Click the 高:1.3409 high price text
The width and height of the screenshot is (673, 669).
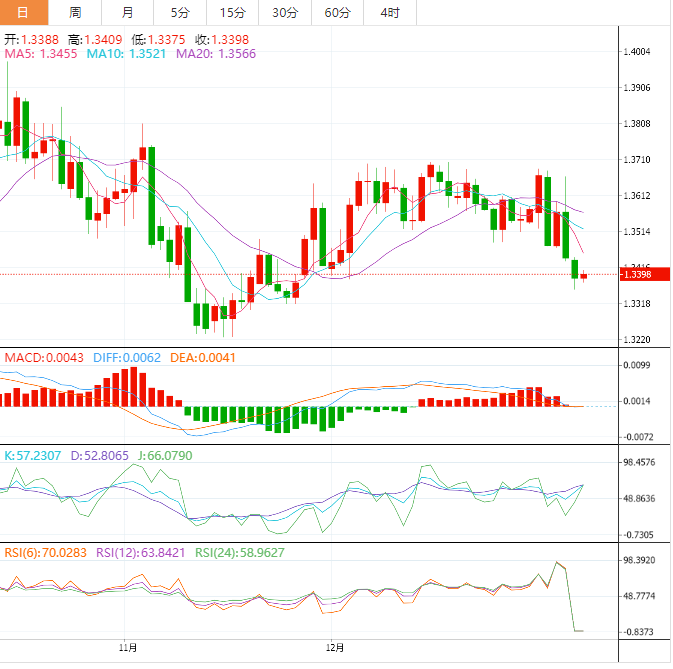click(x=95, y=40)
